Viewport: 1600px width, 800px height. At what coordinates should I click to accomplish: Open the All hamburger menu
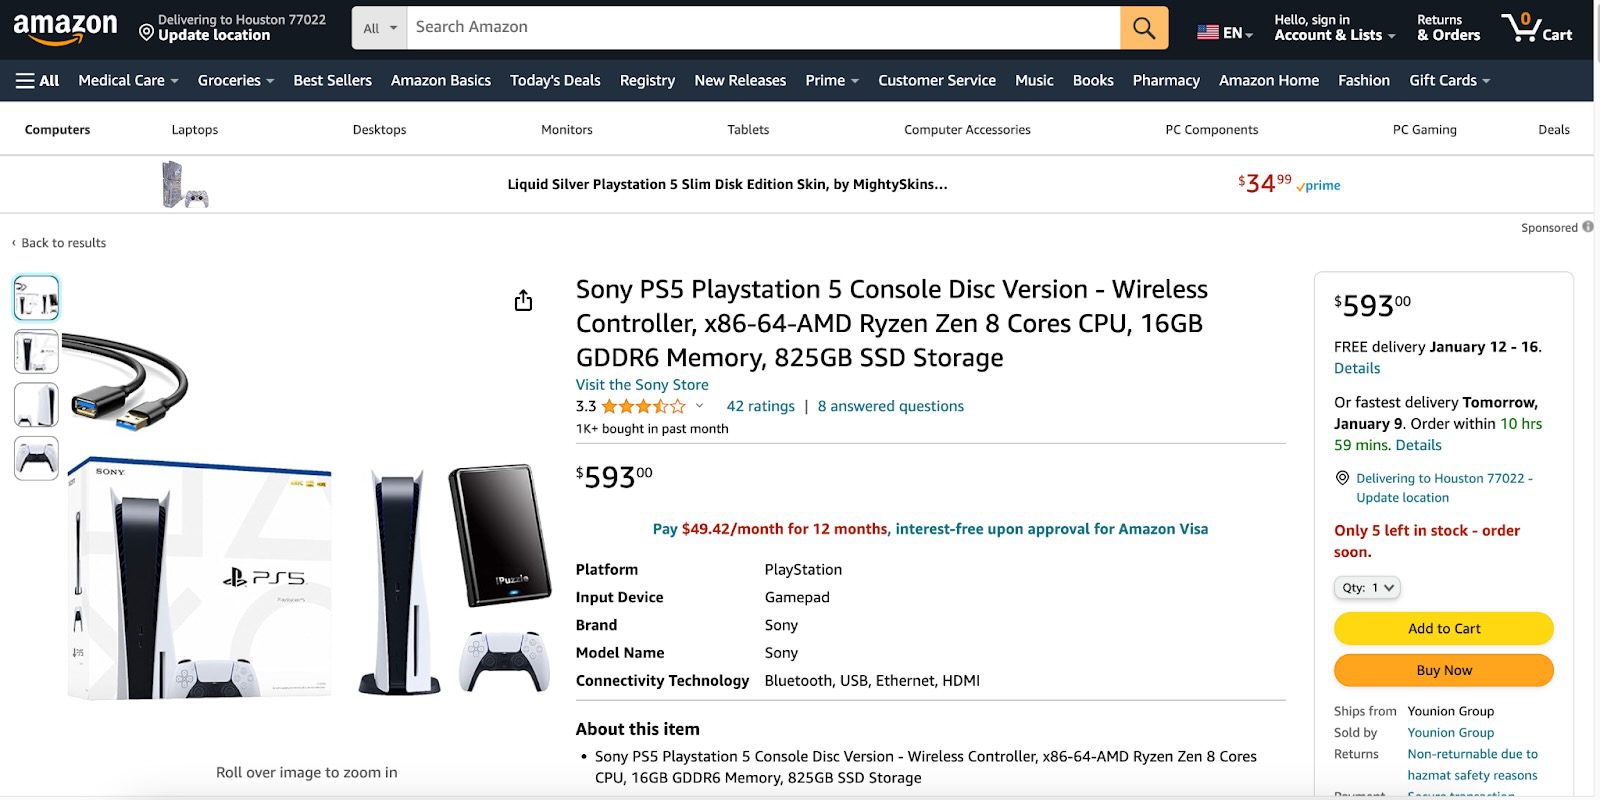tap(38, 80)
